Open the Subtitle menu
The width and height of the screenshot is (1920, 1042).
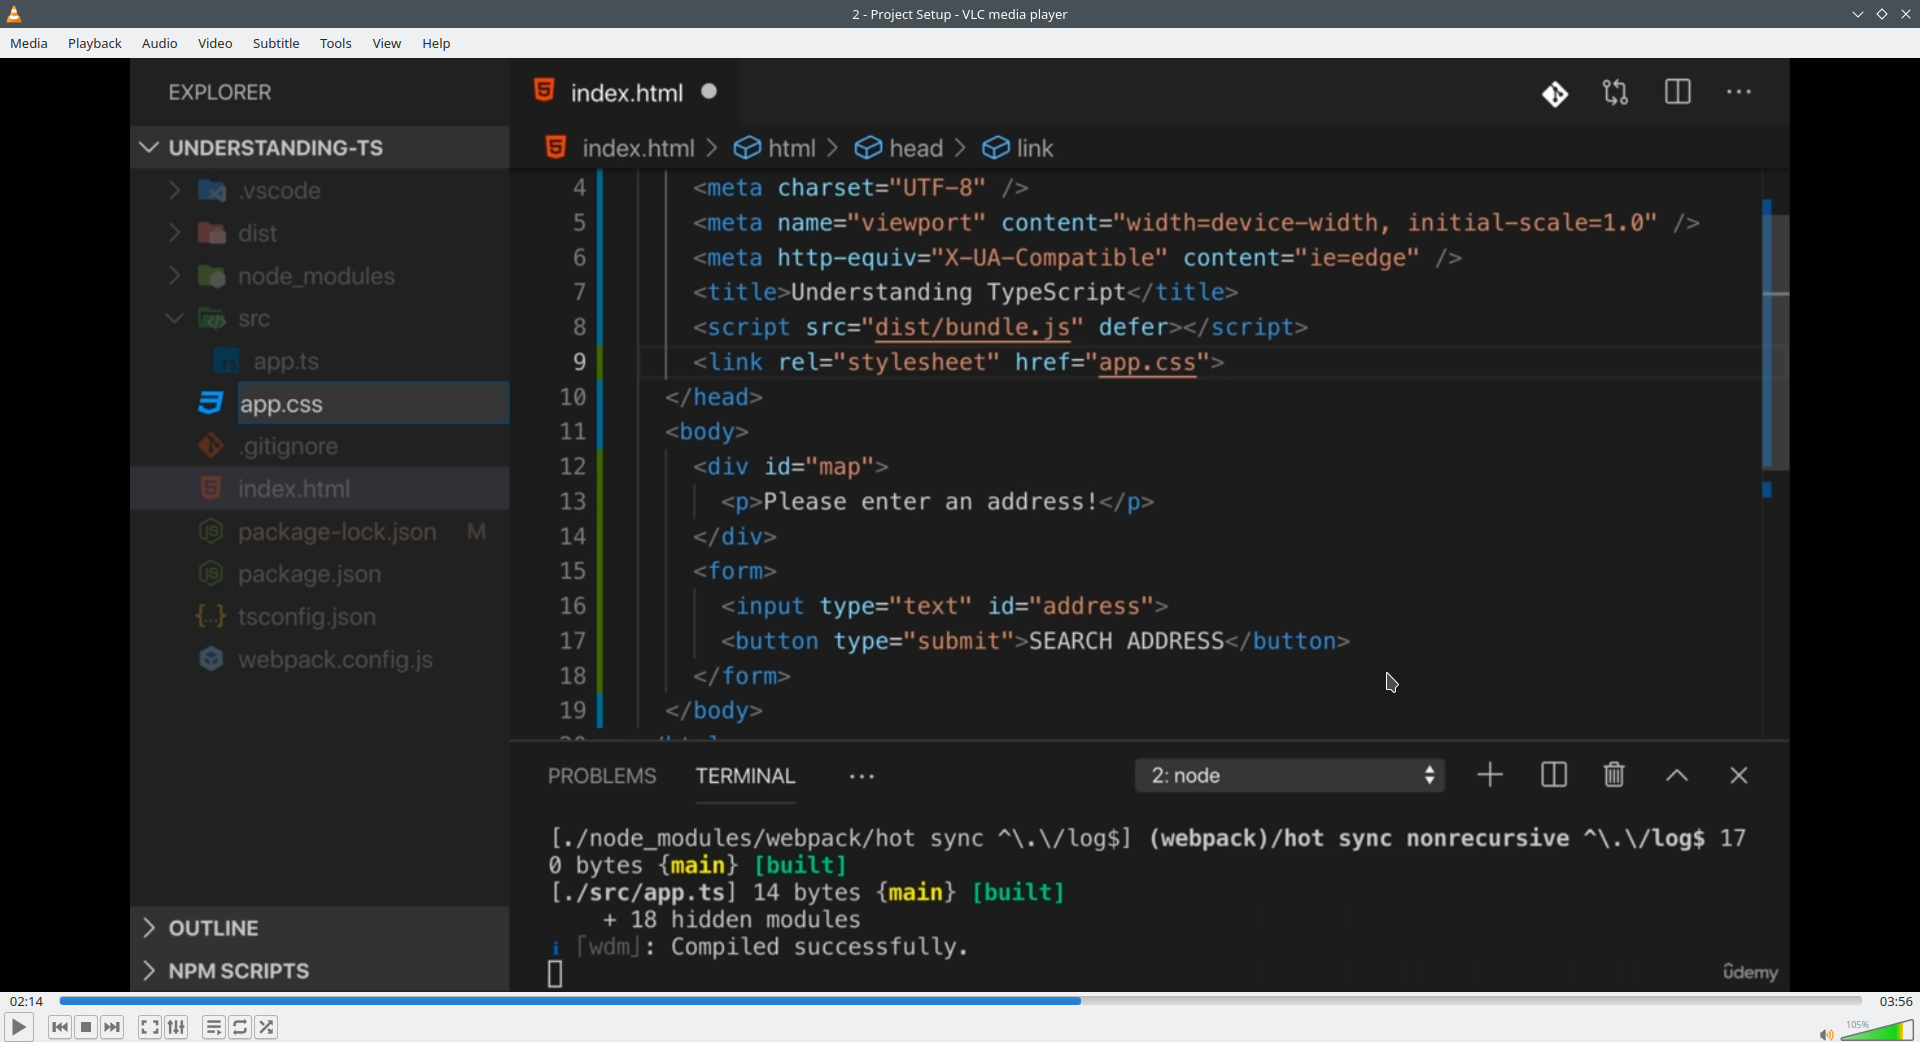[276, 43]
